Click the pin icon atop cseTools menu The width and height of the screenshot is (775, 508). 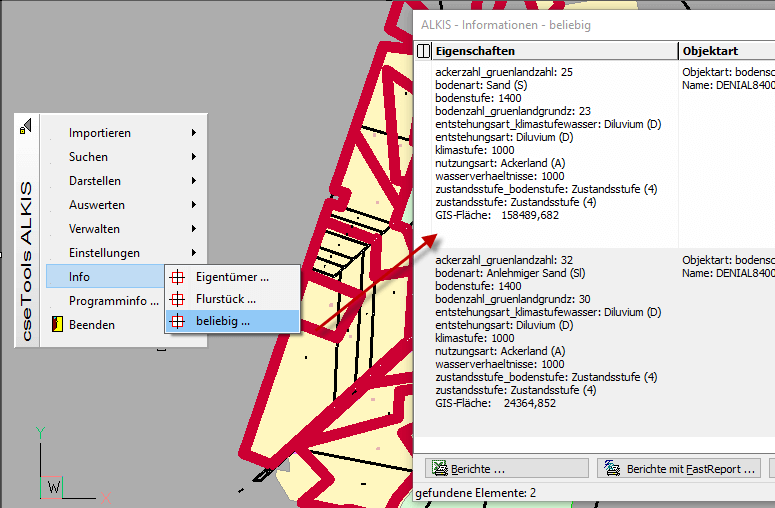point(25,124)
